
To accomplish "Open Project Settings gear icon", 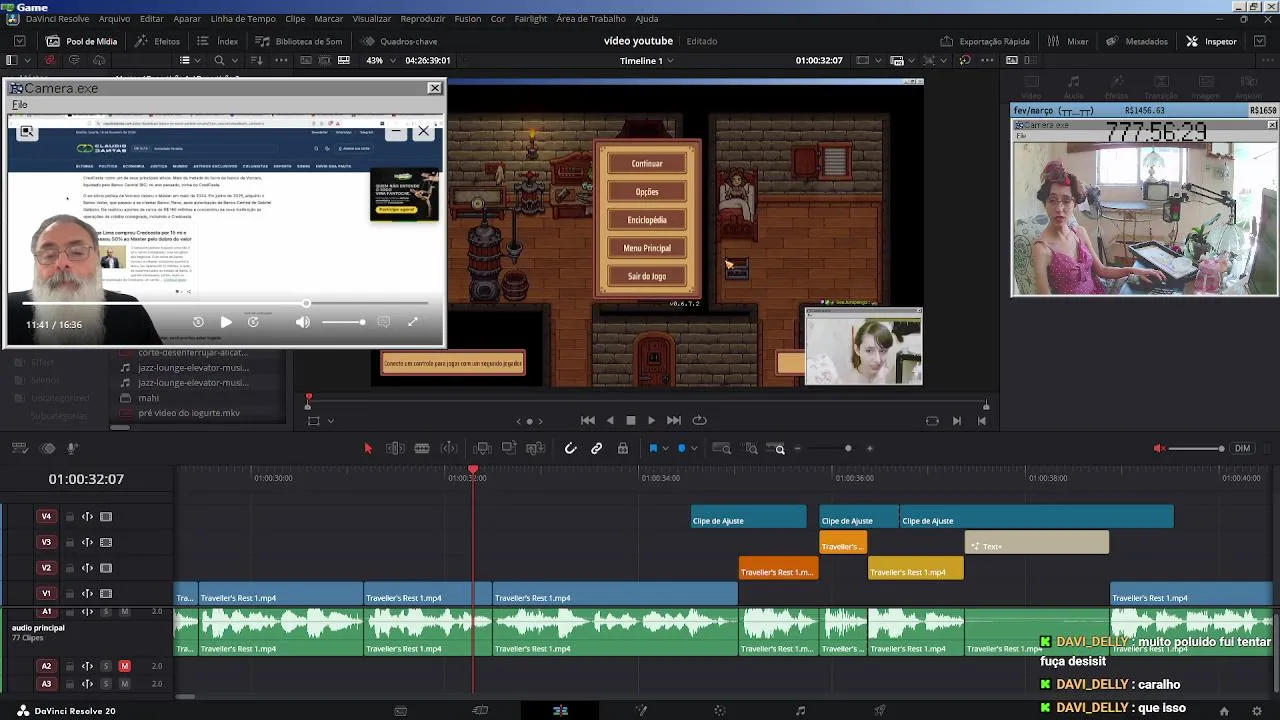I will (1256, 711).
